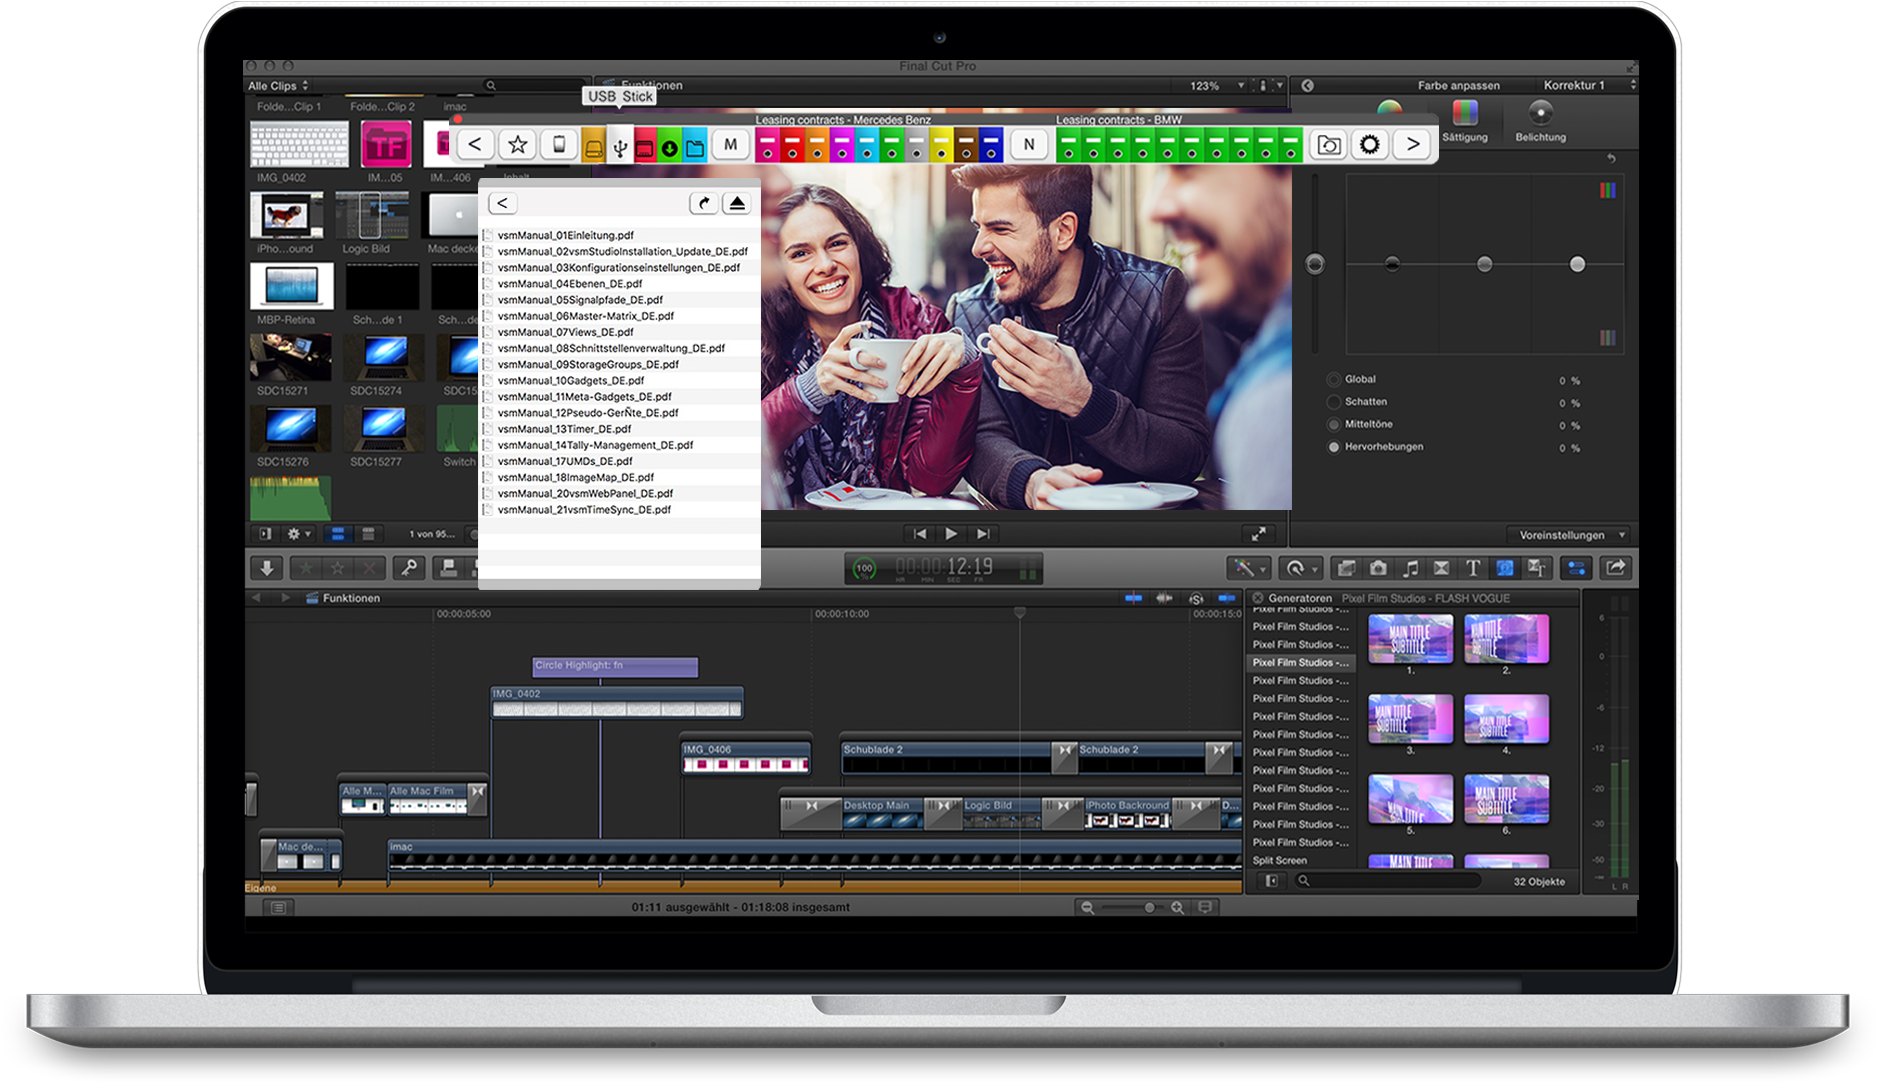The width and height of the screenshot is (1877, 1082).
Task: Open the enhancements magic wand dropdown
Action: point(1248,568)
